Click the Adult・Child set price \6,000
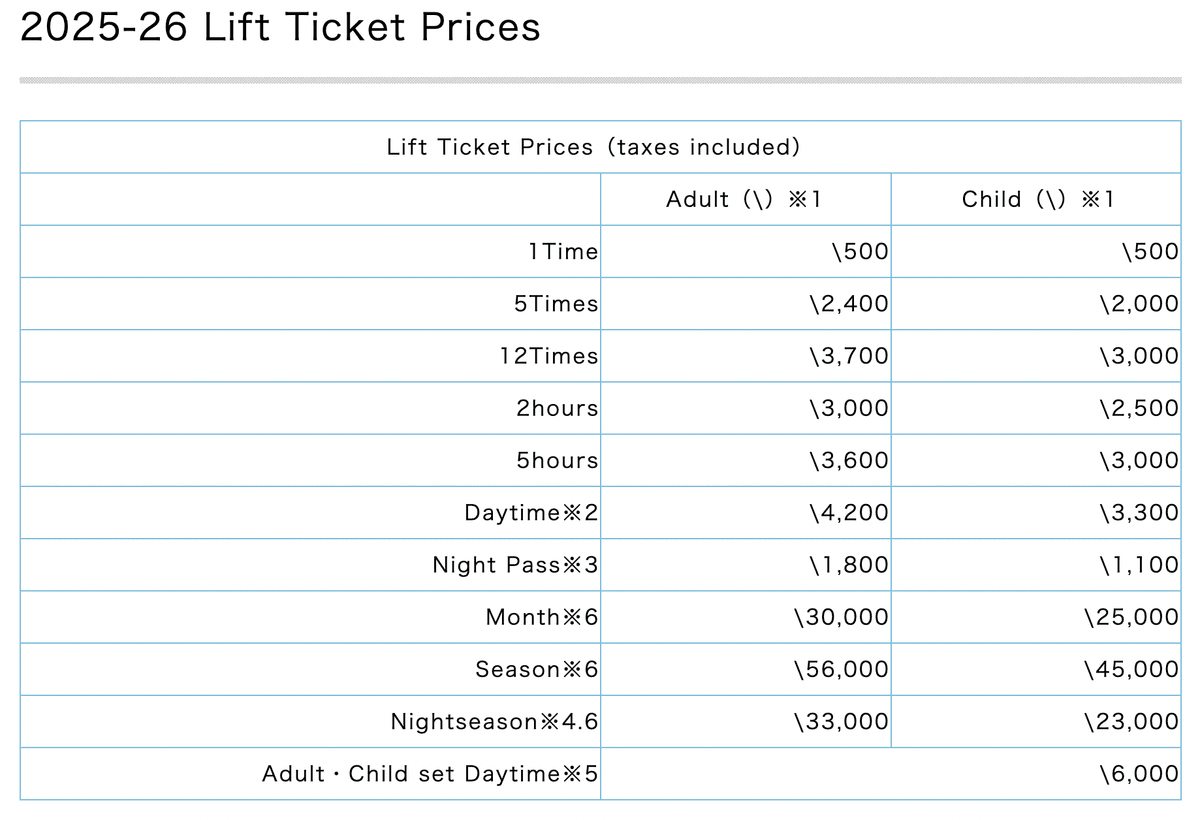Viewport: 1200px width, 820px height. [x=1139, y=774]
